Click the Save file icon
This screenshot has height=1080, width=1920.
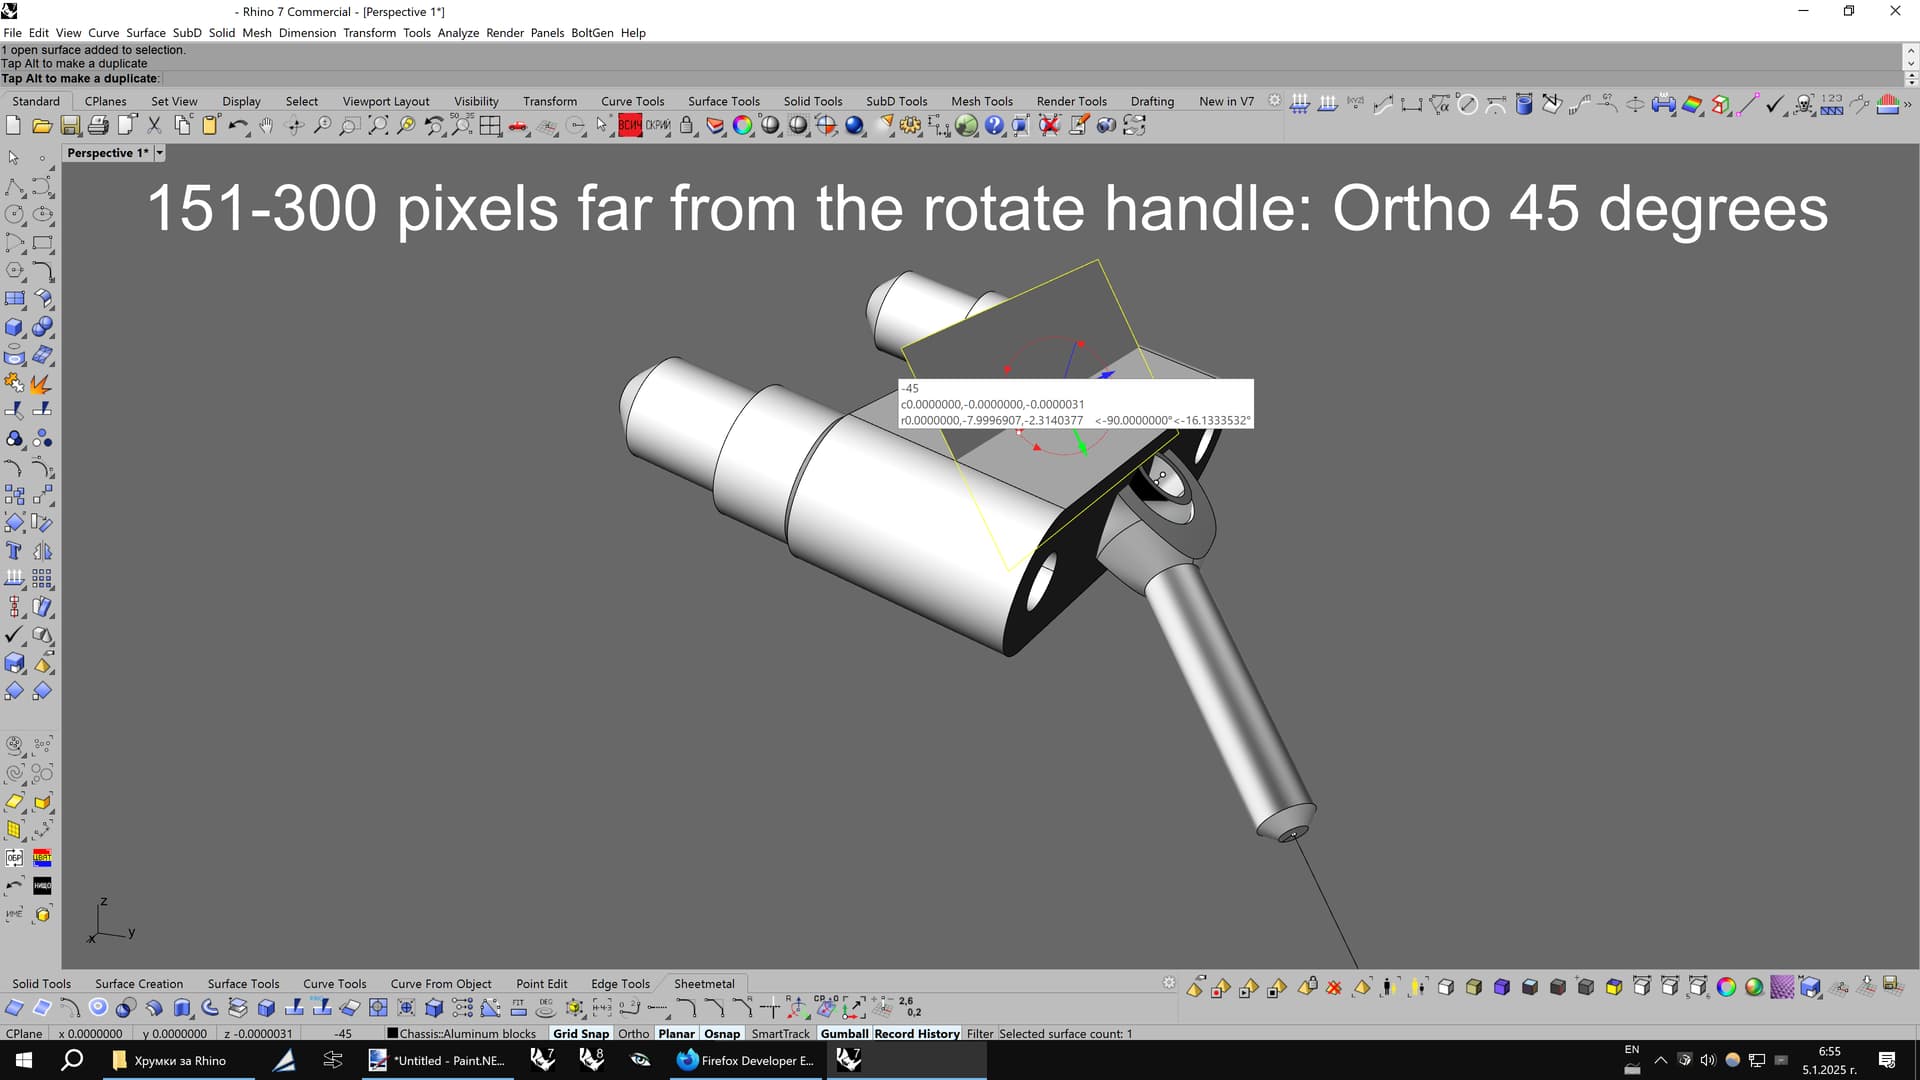(70, 126)
